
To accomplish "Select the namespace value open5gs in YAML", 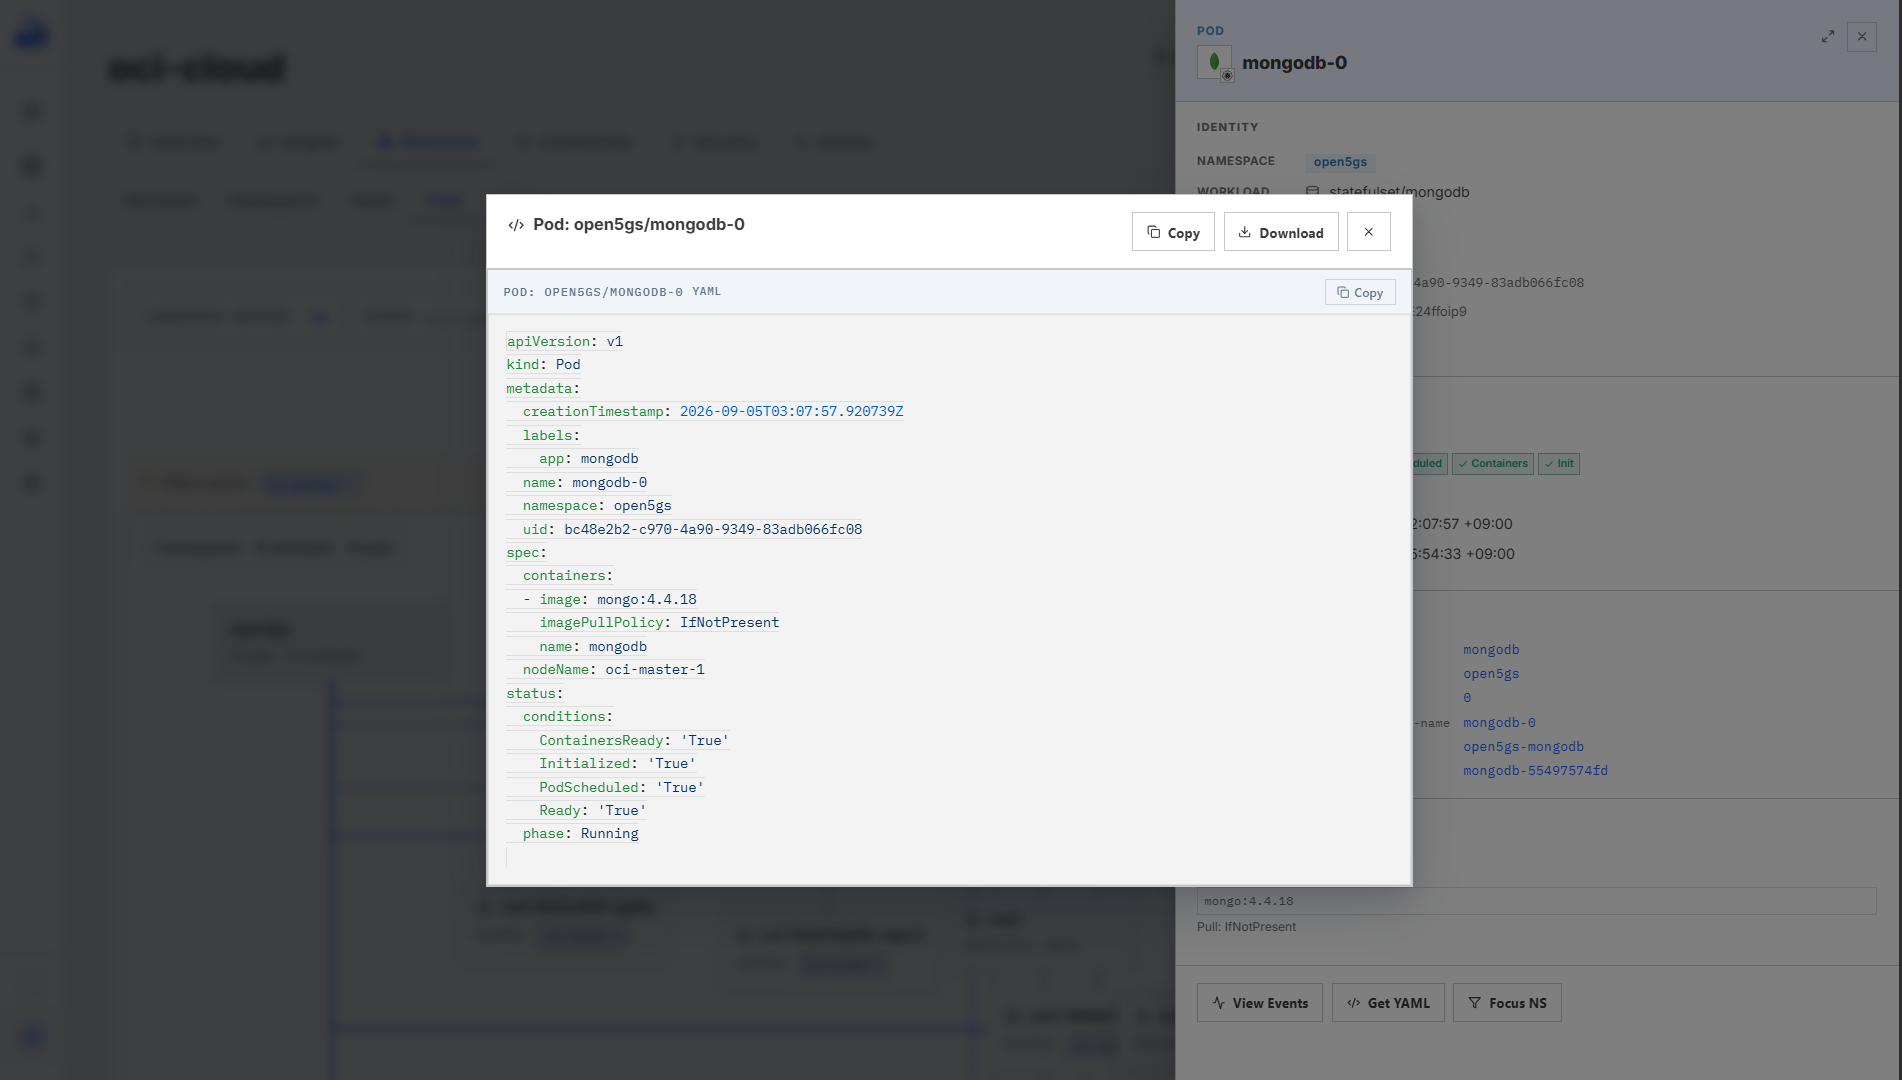I will tap(642, 505).
